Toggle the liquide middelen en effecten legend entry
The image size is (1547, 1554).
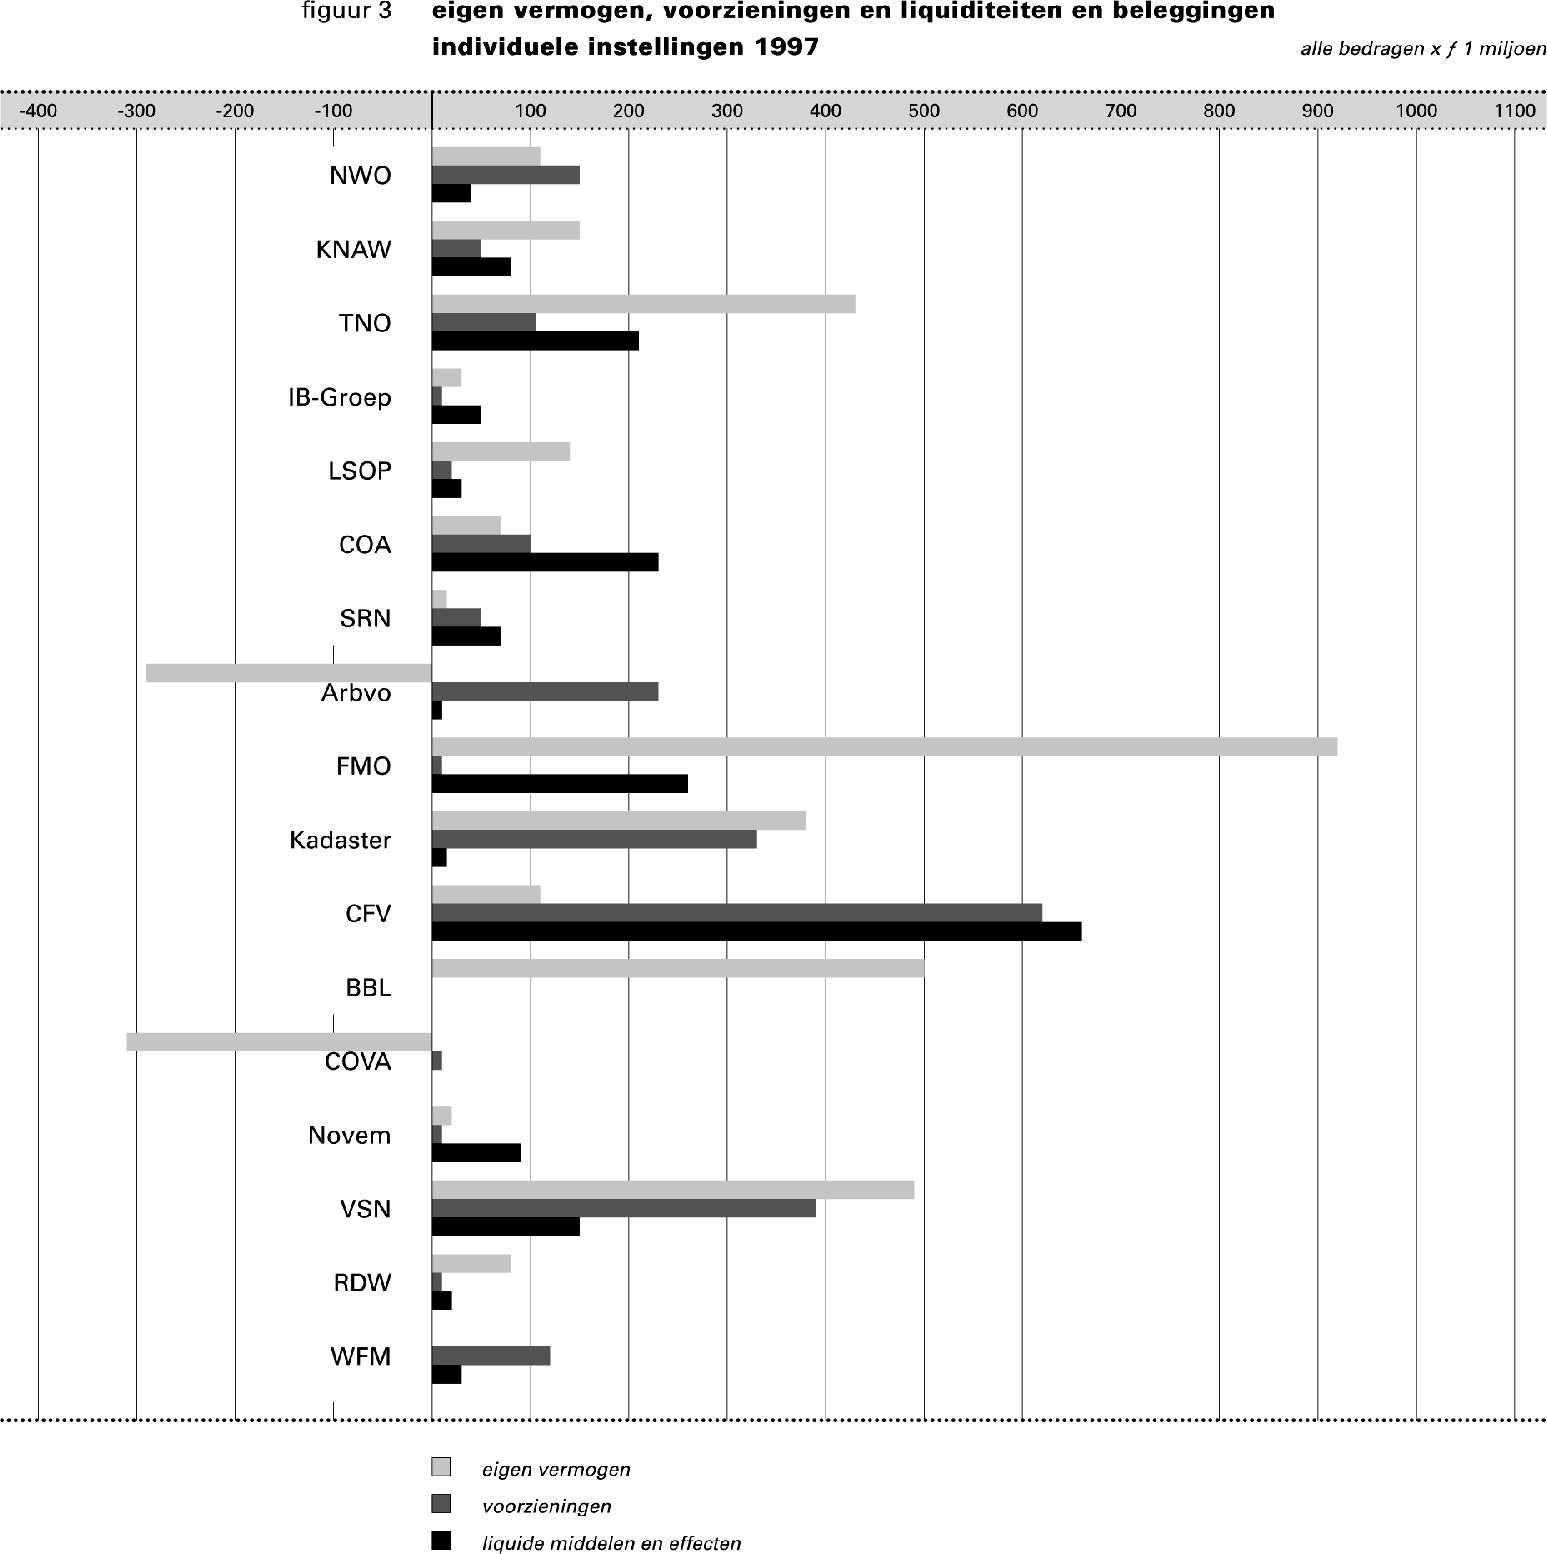click(610, 1541)
